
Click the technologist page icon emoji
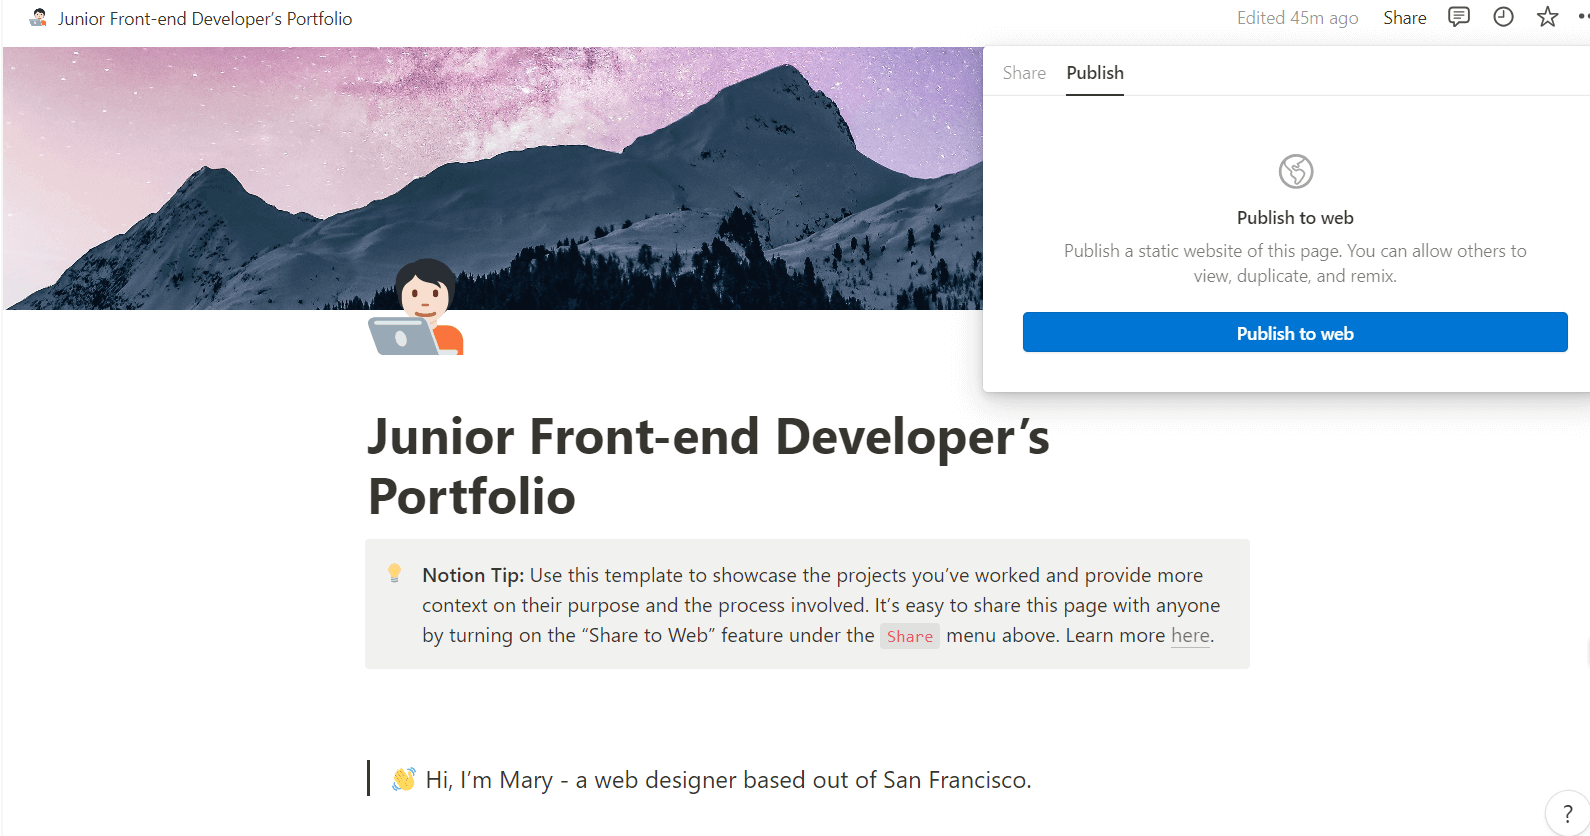point(417,309)
